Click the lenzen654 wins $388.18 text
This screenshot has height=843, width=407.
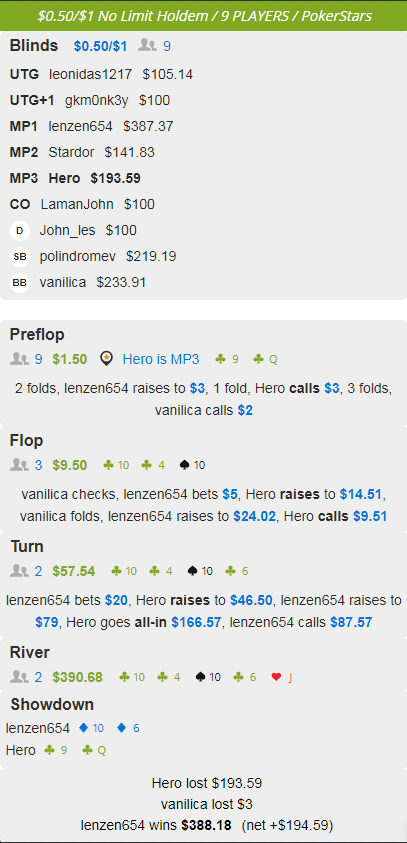(156, 825)
